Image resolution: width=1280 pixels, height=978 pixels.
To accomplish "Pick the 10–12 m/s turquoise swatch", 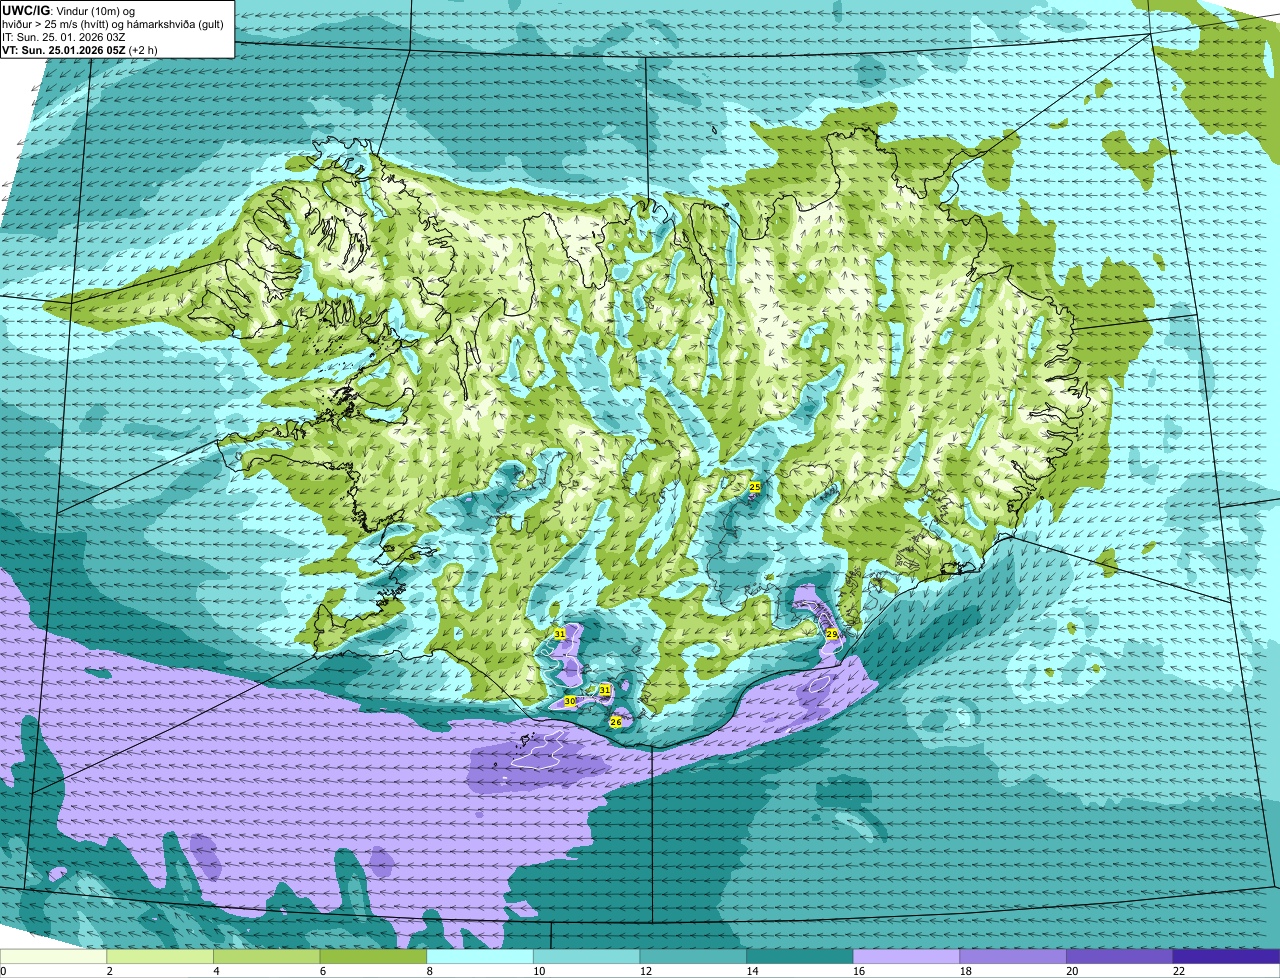I will pos(586,957).
